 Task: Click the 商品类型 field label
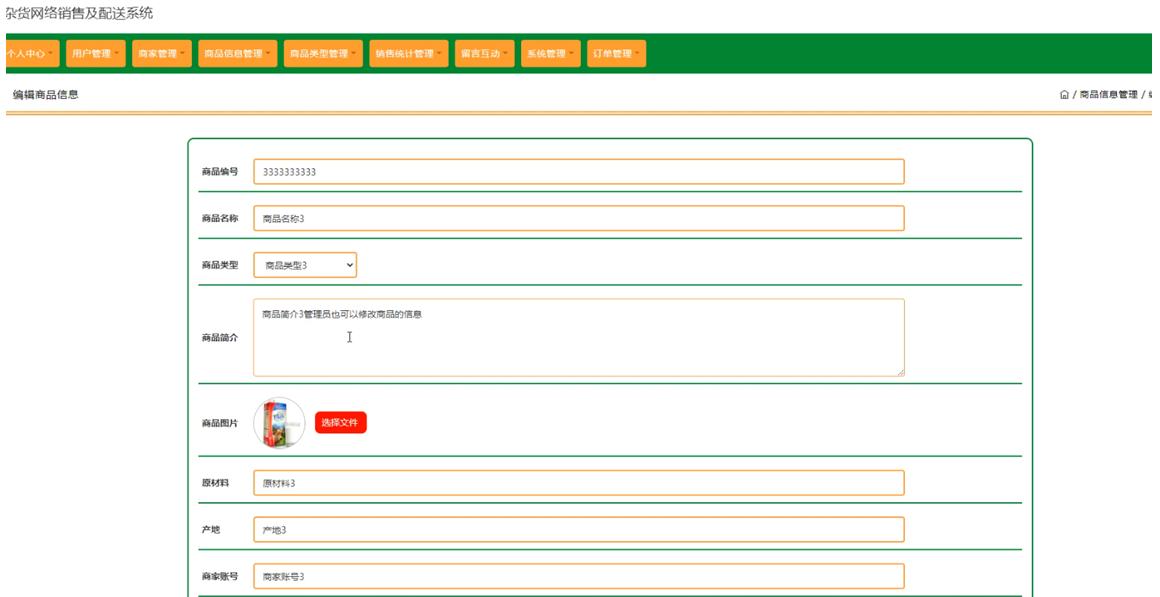pos(220,265)
